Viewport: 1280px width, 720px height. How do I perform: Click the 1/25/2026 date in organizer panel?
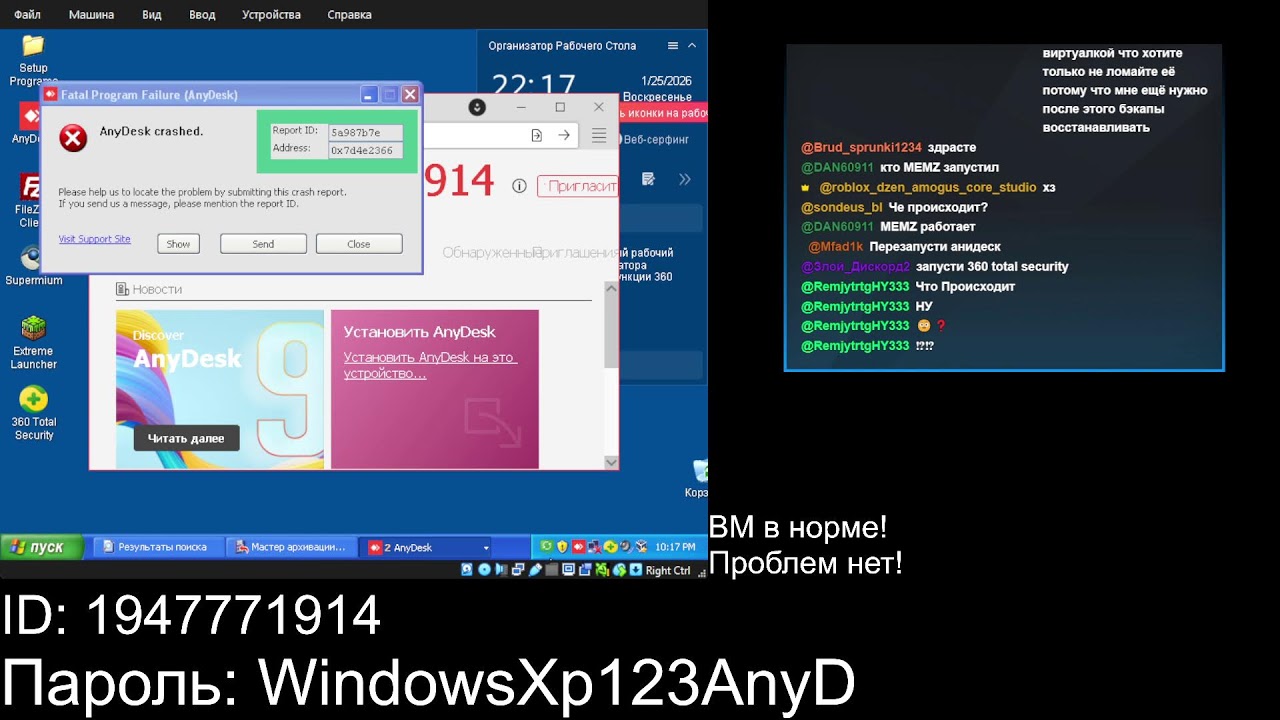(666, 81)
